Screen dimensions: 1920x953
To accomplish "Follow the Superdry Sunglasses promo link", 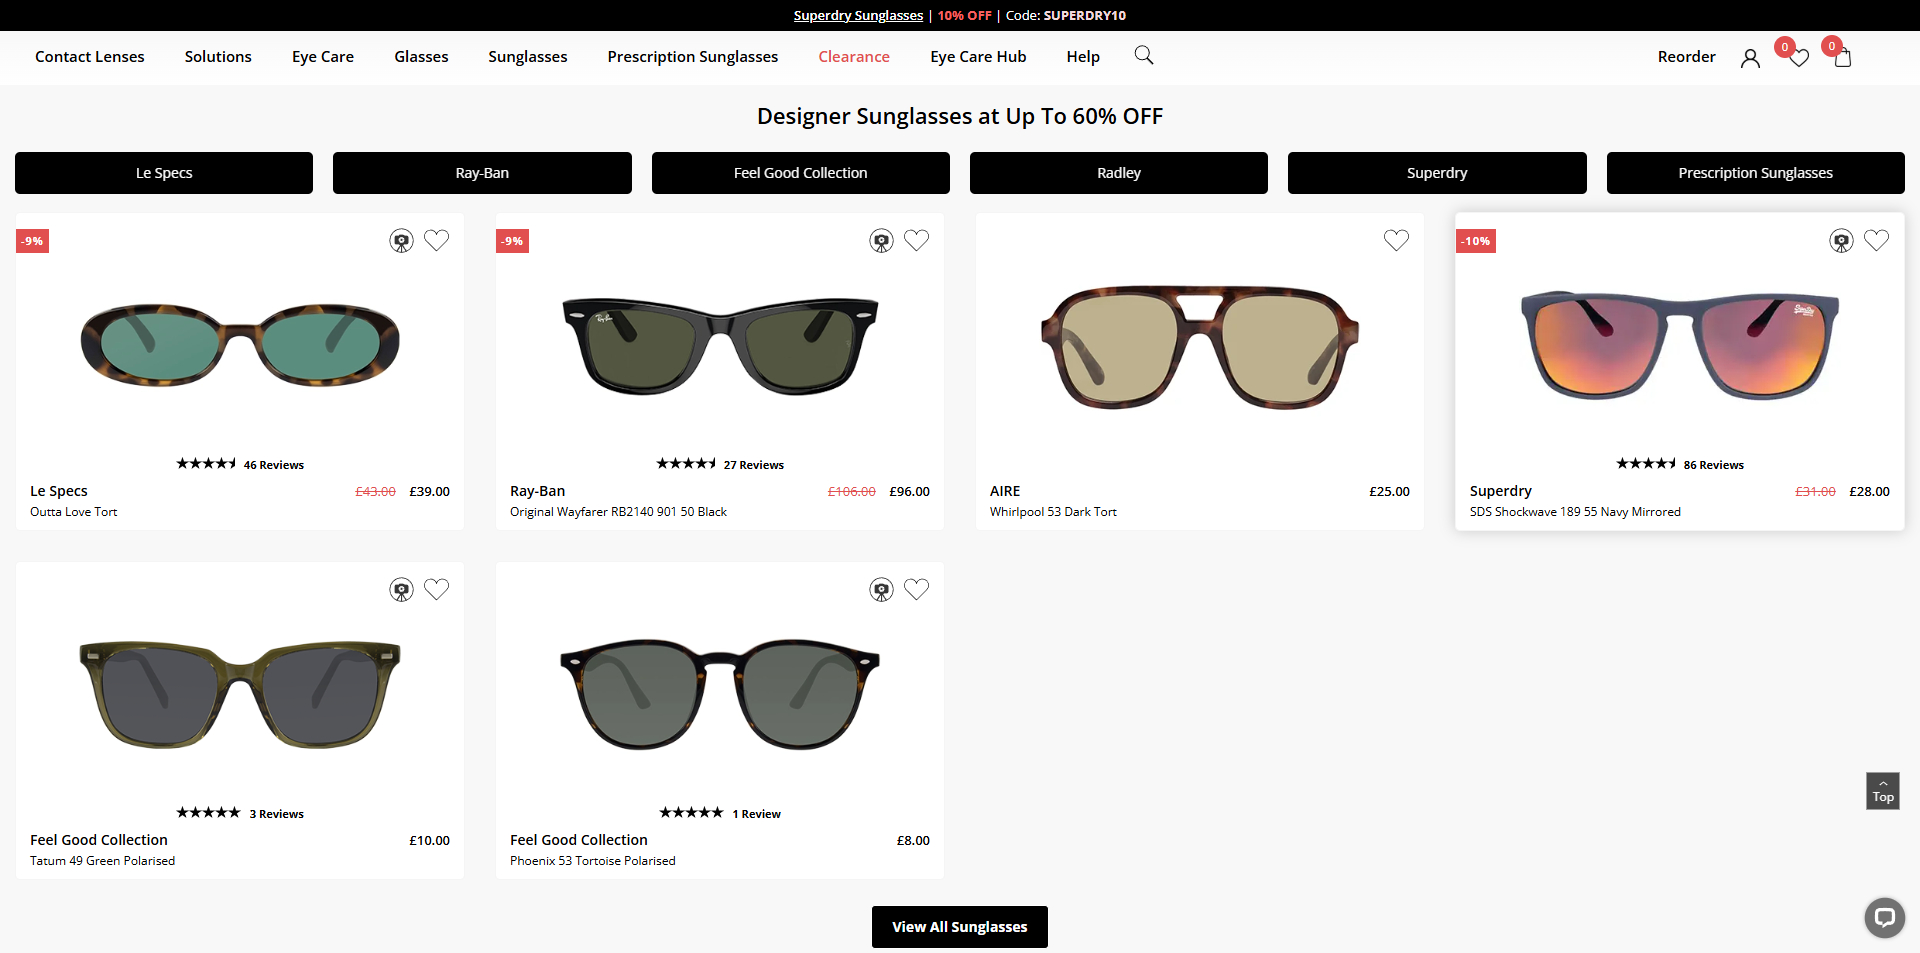I will (x=858, y=15).
